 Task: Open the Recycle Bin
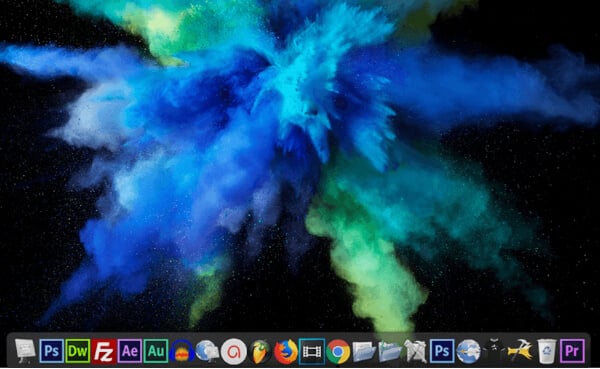546,351
